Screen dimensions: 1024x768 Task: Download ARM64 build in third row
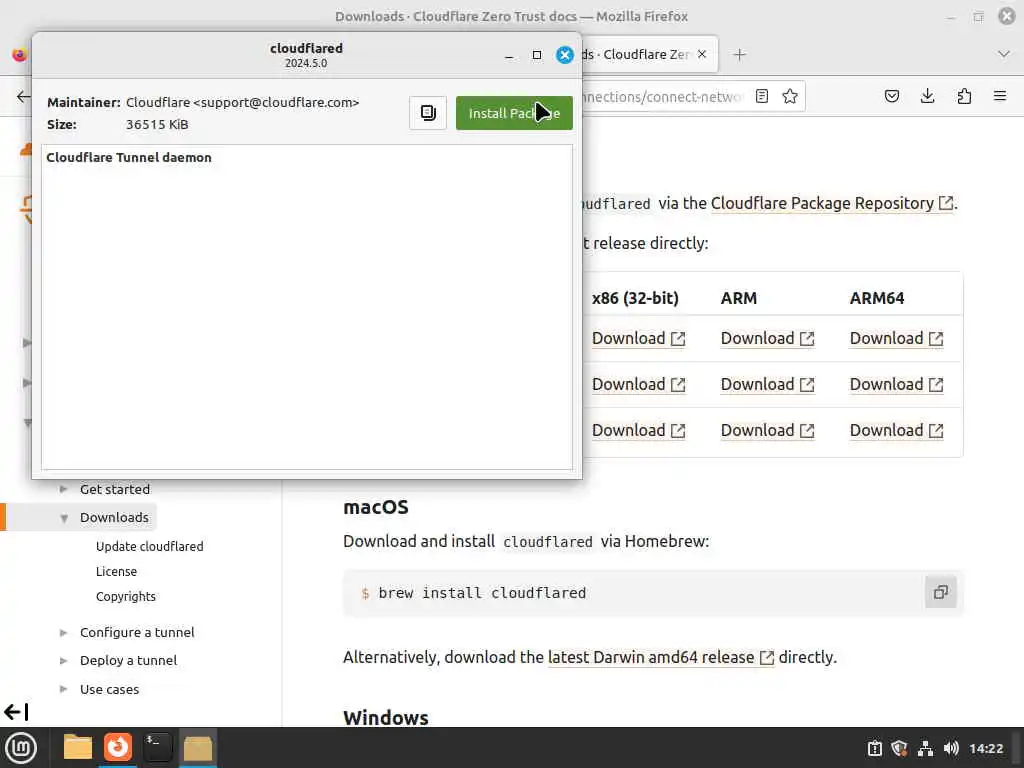coord(896,430)
